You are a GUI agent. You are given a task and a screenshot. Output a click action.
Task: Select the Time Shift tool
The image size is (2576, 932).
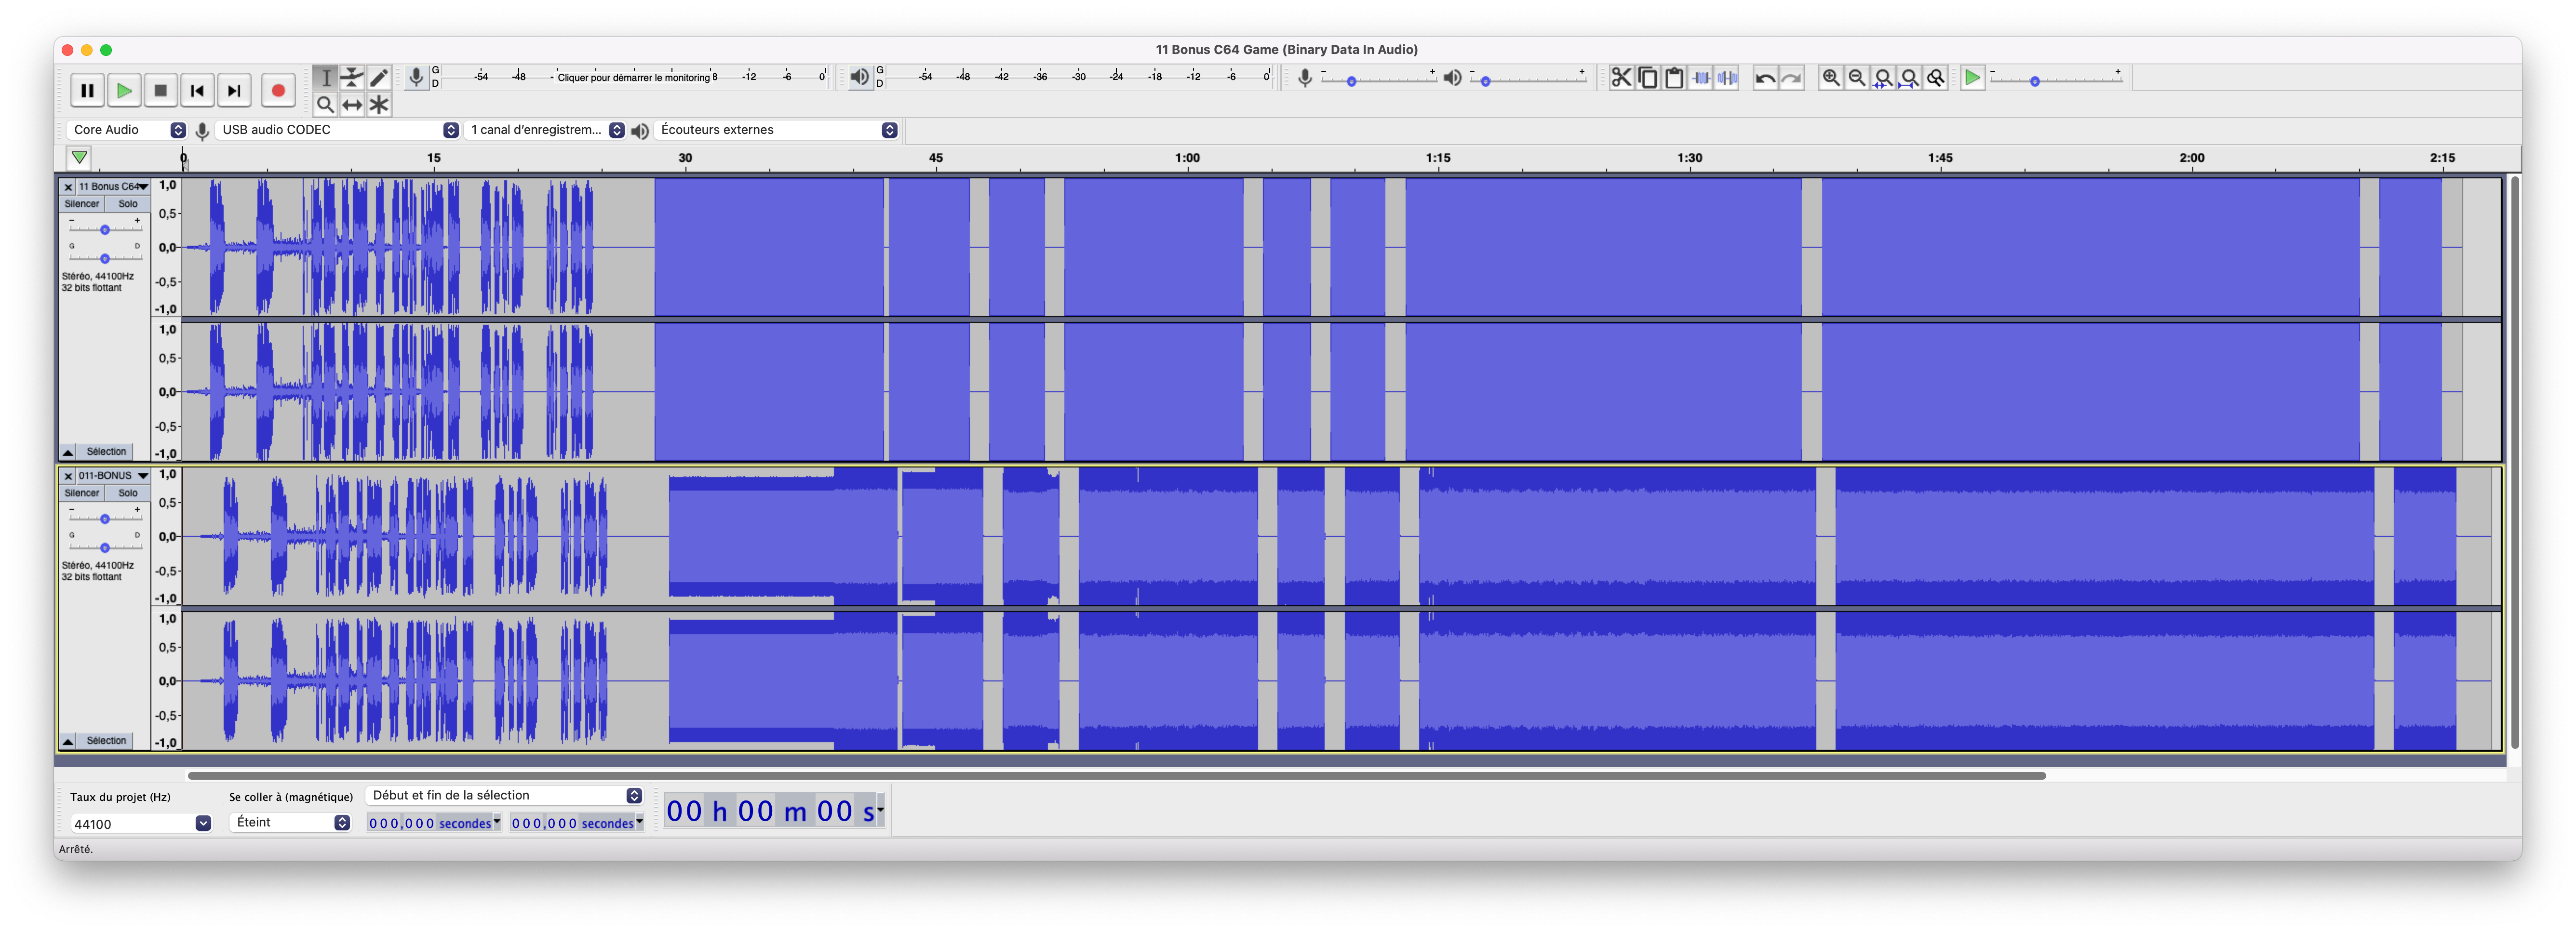click(352, 104)
